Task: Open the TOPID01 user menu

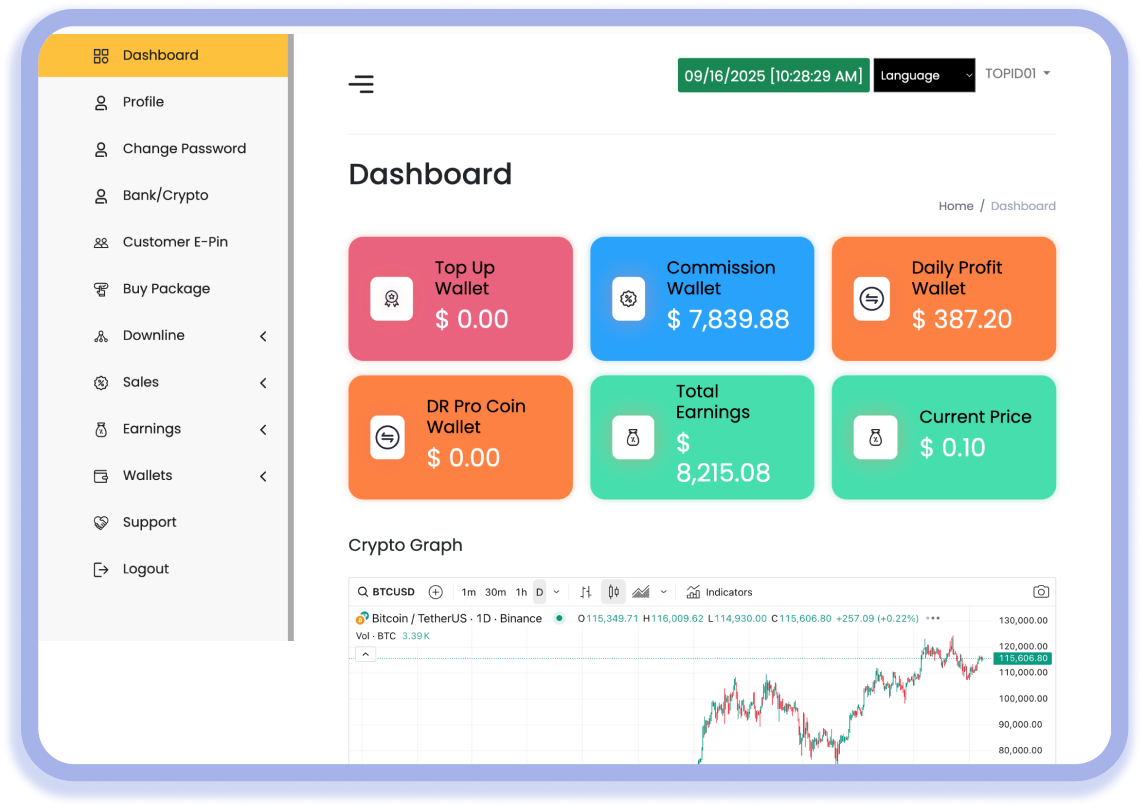Action: (x=1017, y=74)
